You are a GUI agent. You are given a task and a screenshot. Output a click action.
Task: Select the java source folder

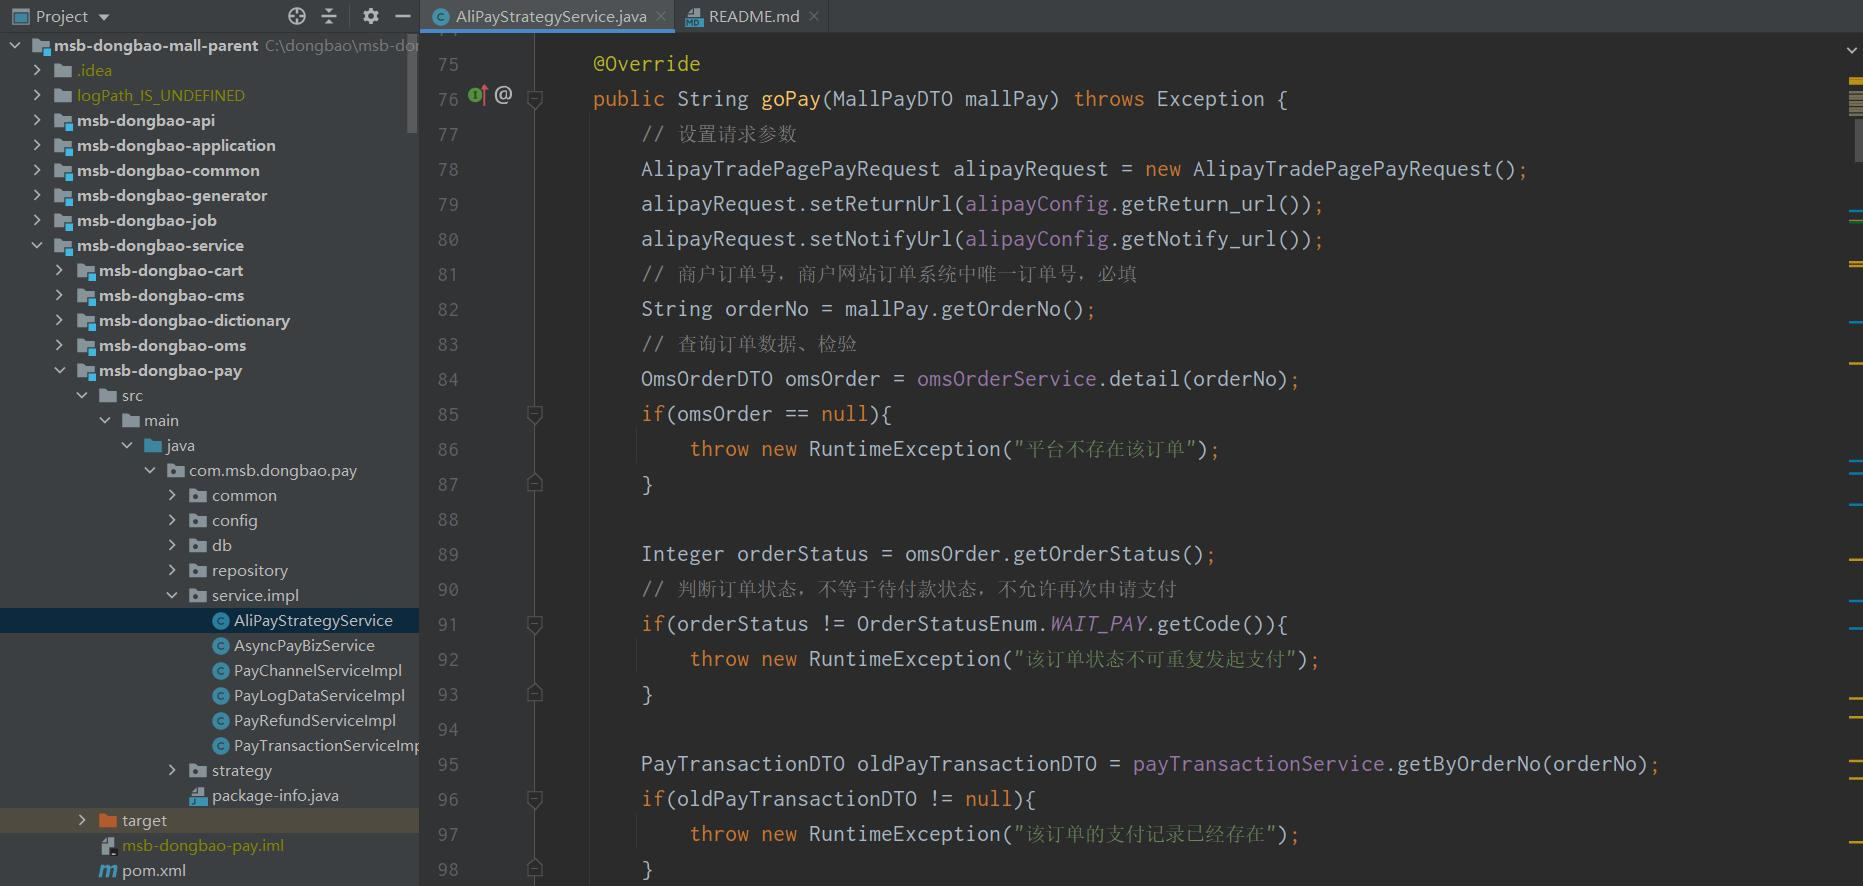[181, 445]
